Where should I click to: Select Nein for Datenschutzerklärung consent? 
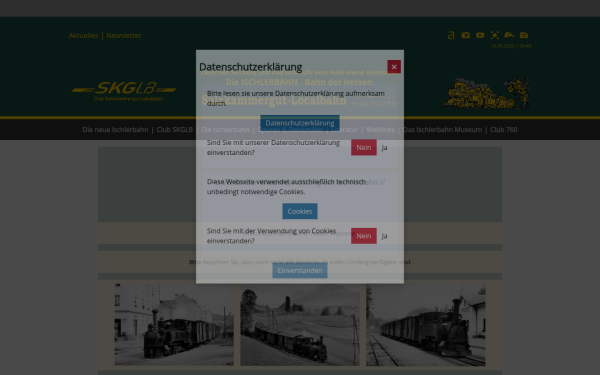pos(364,147)
